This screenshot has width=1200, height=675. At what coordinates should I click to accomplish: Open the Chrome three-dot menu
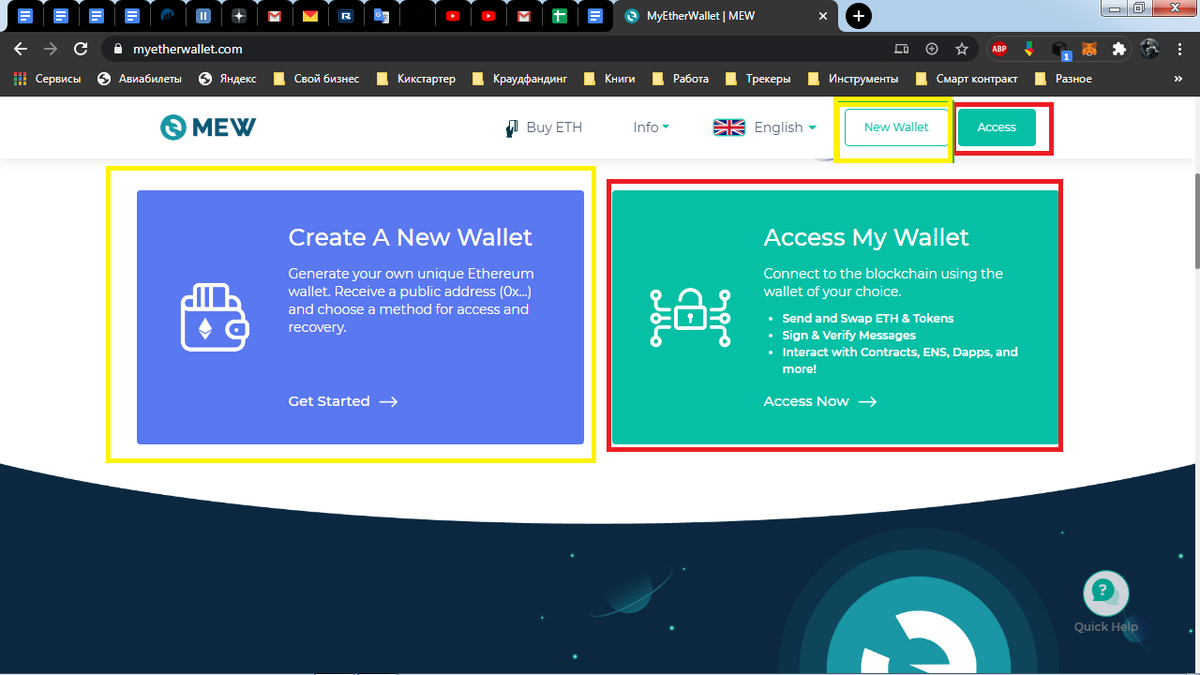coord(1180,48)
